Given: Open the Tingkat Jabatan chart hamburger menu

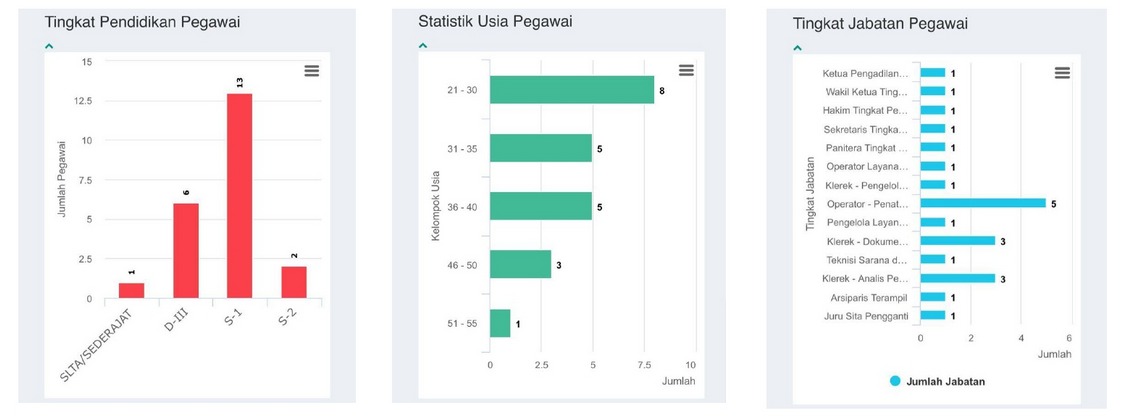Looking at the screenshot, I should click(1062, 73).
